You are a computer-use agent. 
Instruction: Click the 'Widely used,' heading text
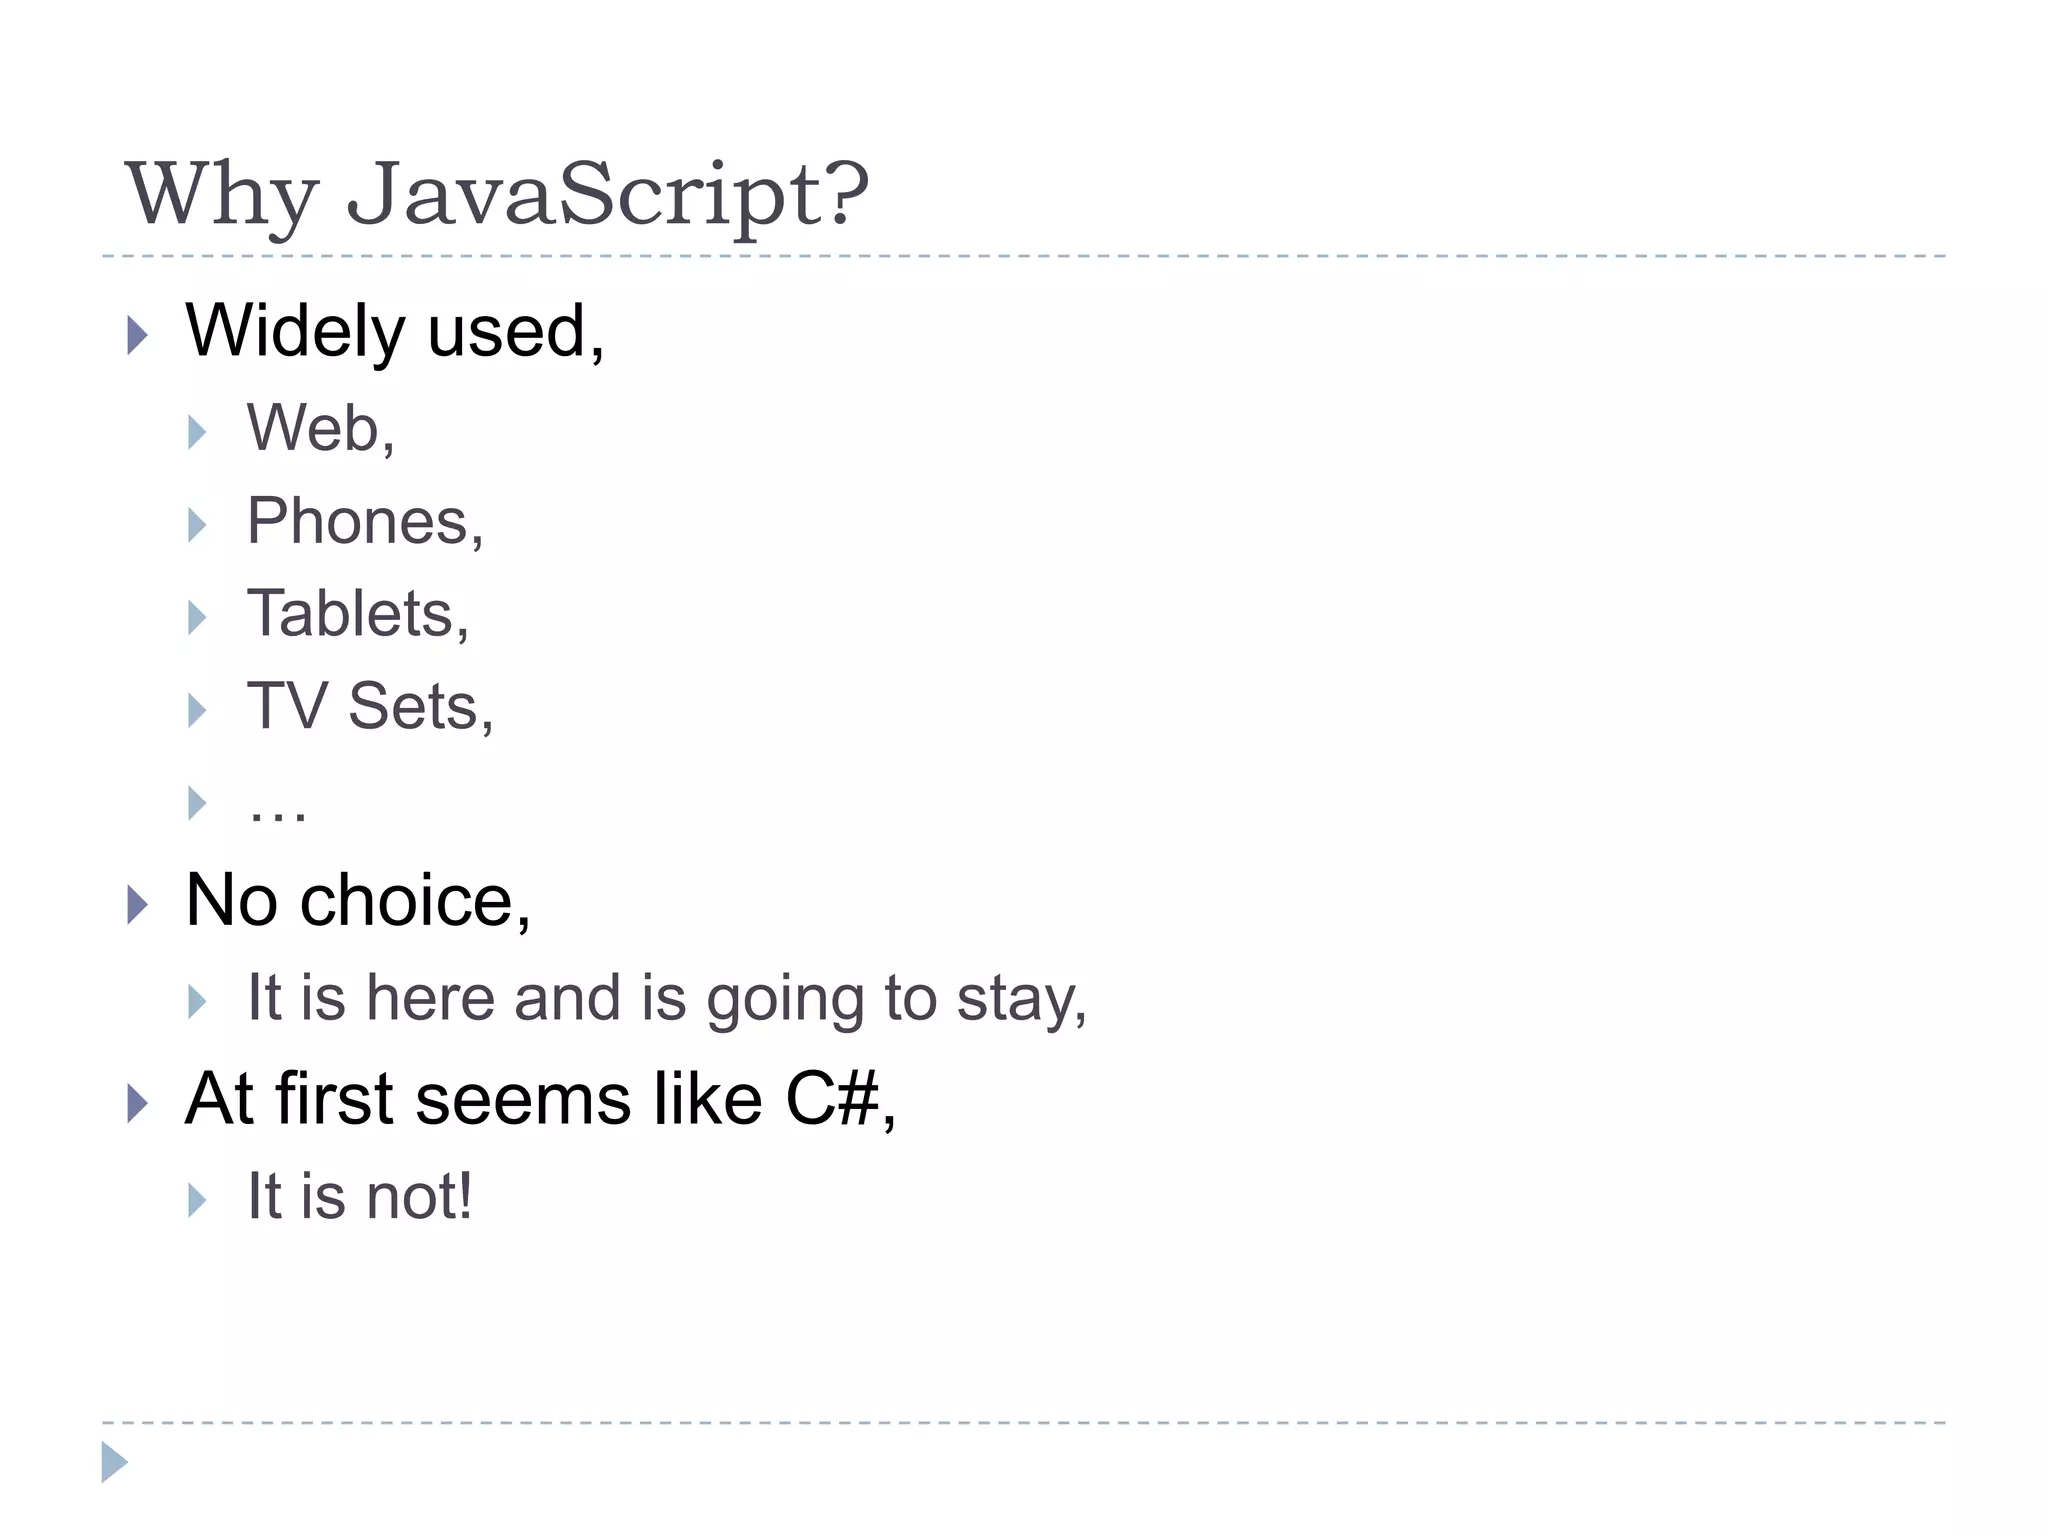pos(395,331)
